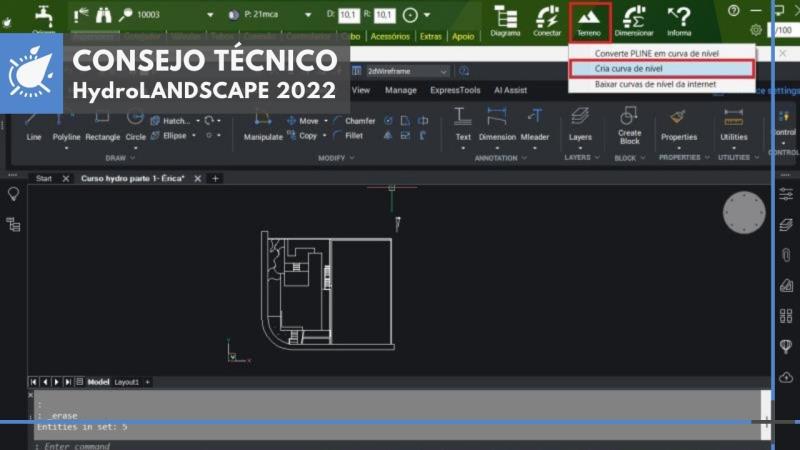Select the Origem faucet icon
The width and height of the screenshot is (800, 450).
tap(44, 16)
